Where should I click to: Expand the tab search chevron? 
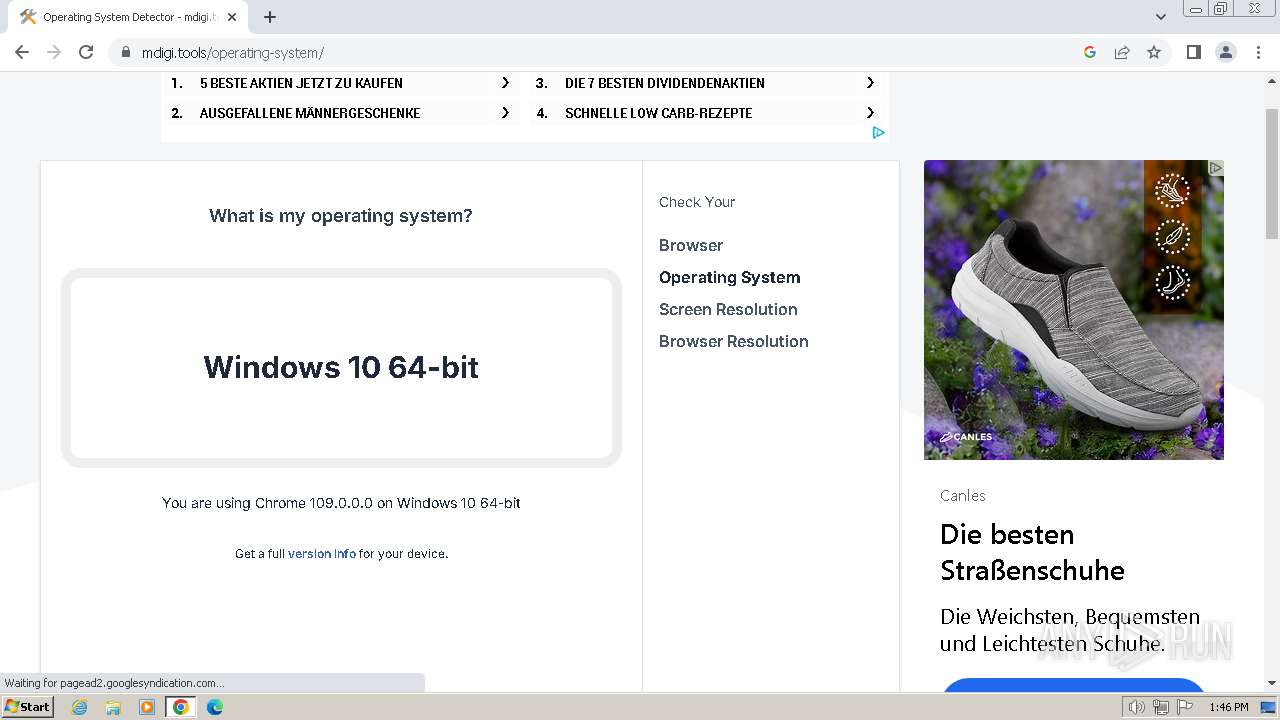click(1161, 17)
